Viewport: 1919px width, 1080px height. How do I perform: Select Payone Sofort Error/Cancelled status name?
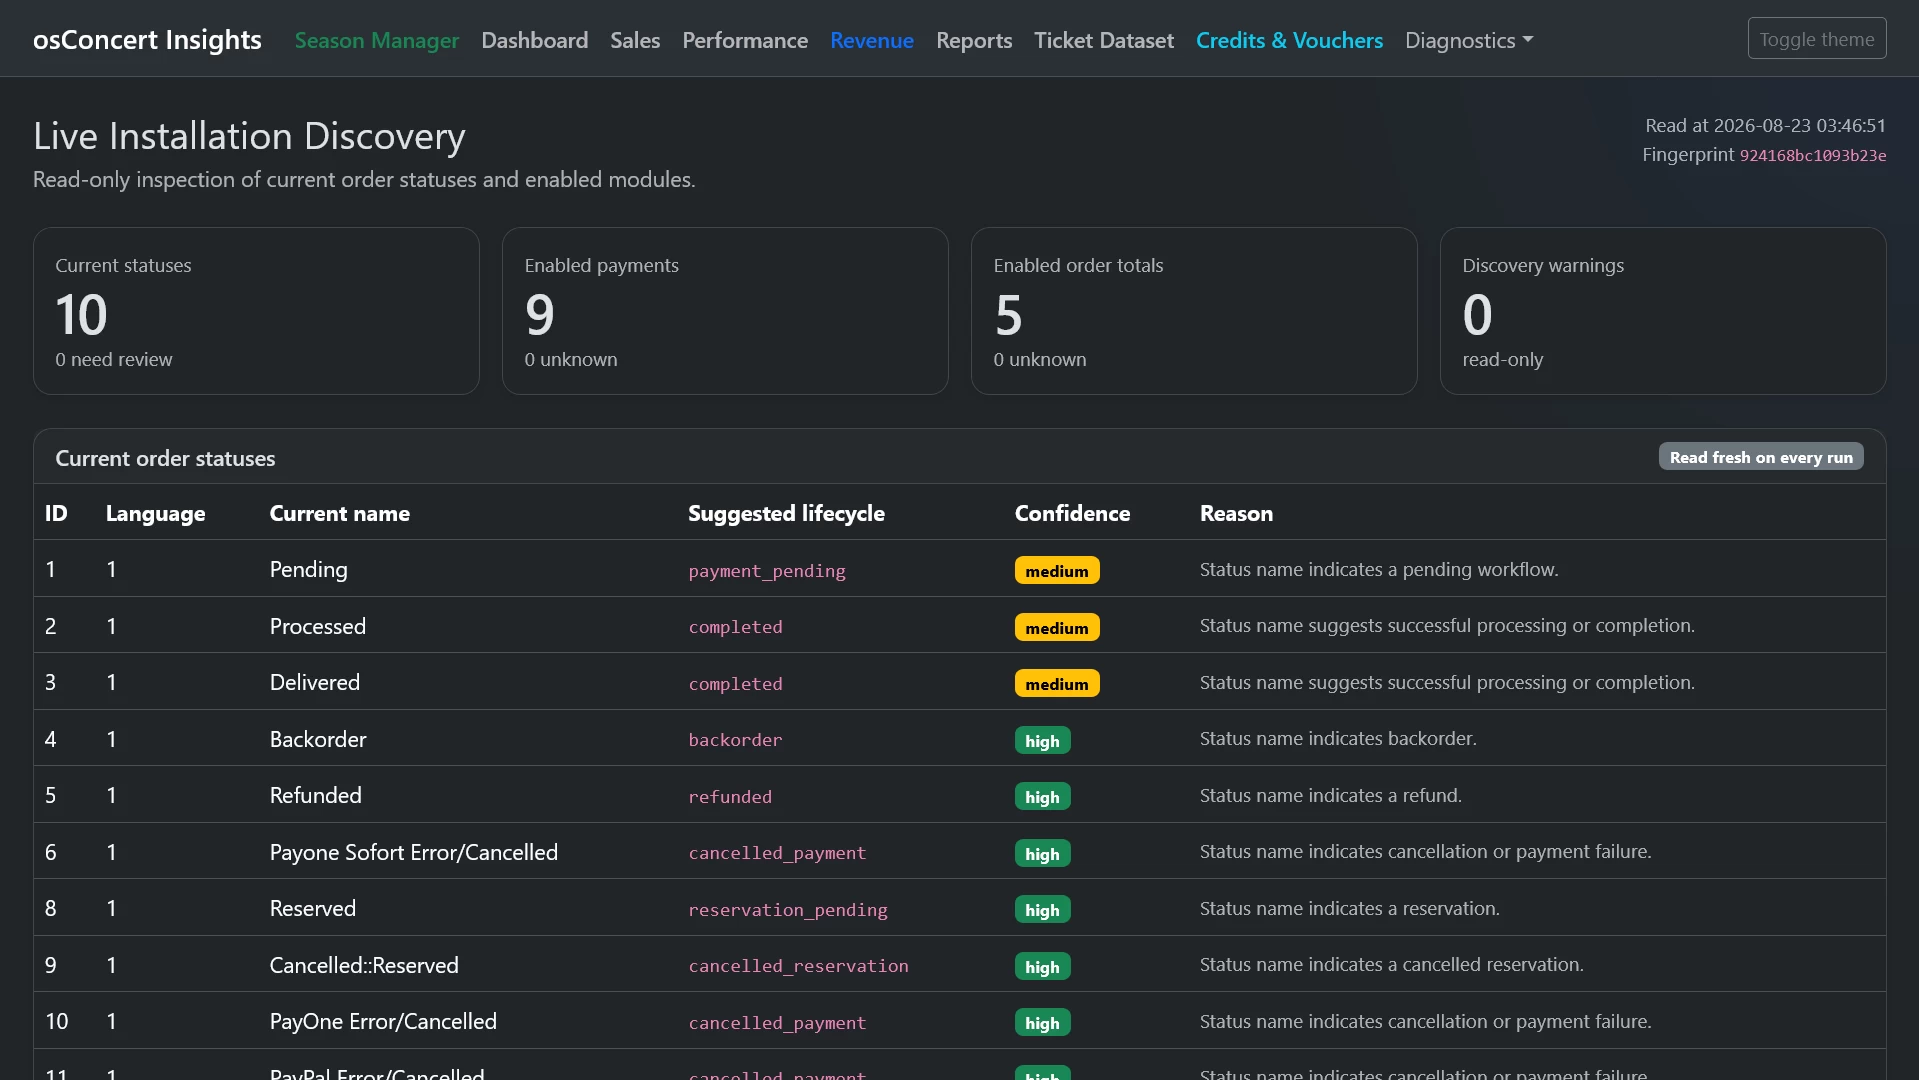[413, 852]
